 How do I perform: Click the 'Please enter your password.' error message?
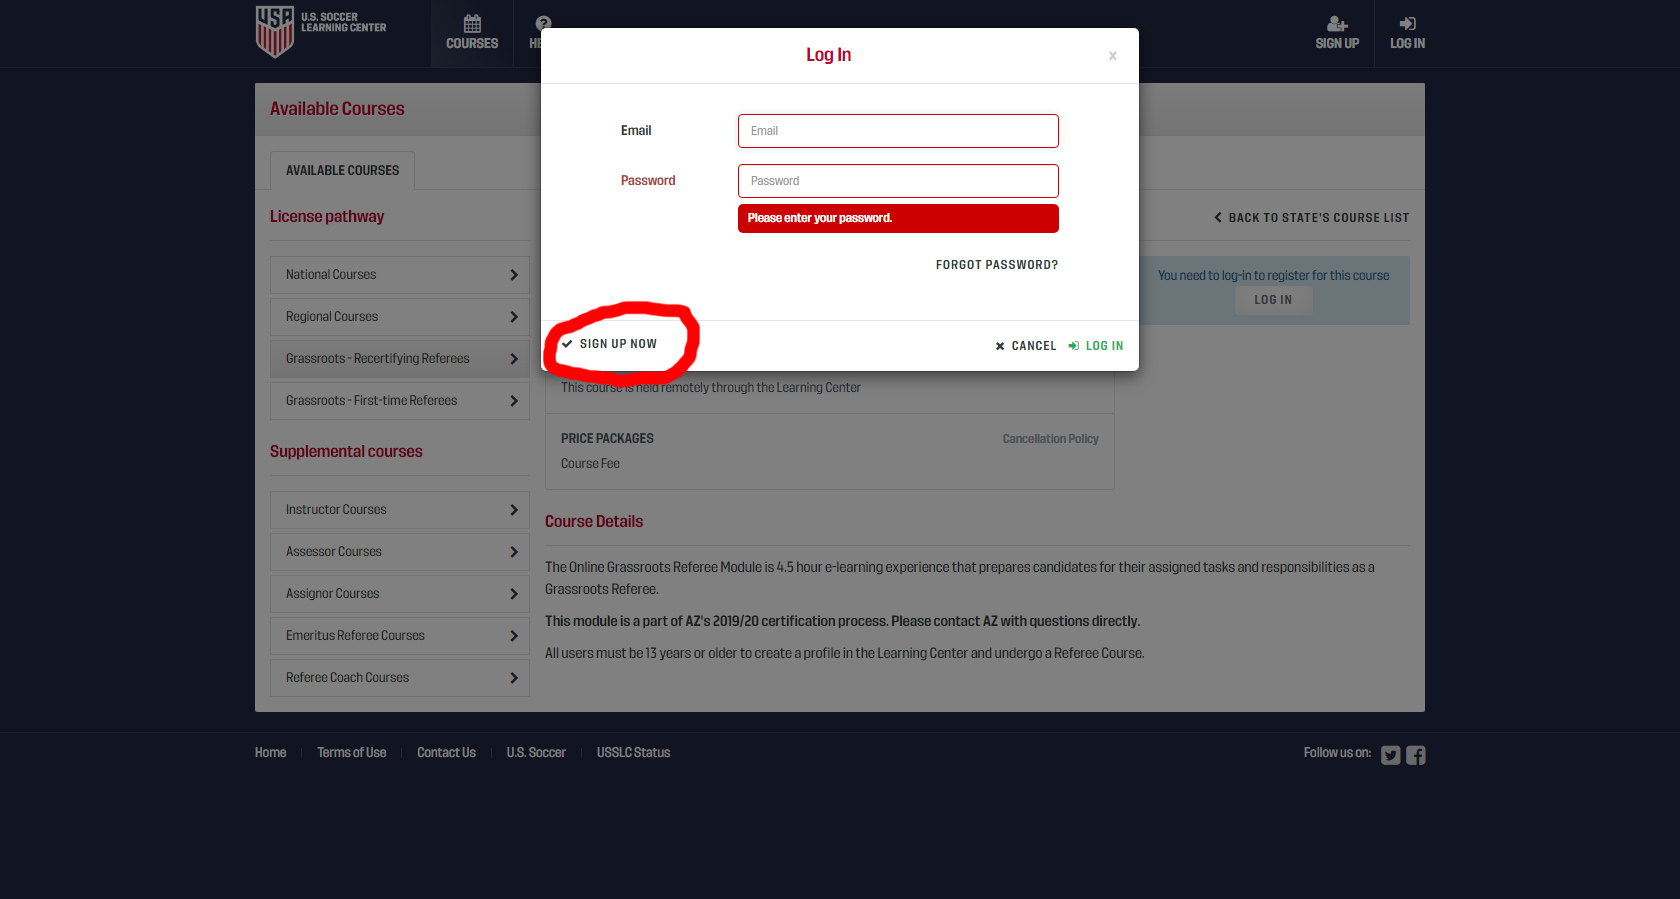(x=898, y=219)
